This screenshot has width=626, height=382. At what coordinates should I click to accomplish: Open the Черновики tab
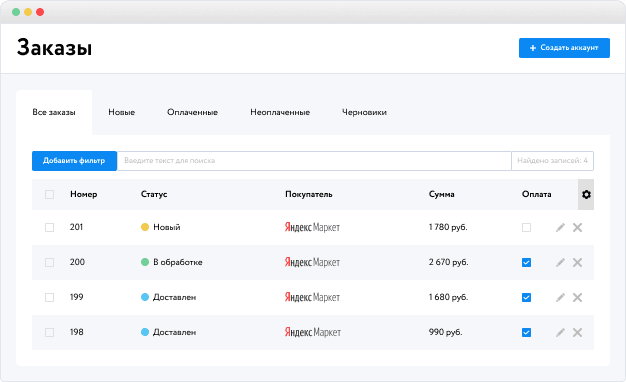365,112
